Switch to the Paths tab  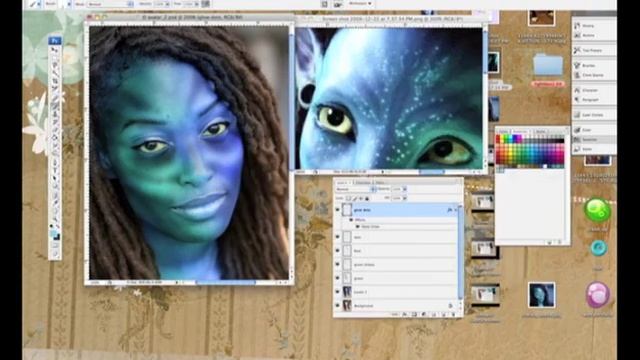tap(380, 182)
